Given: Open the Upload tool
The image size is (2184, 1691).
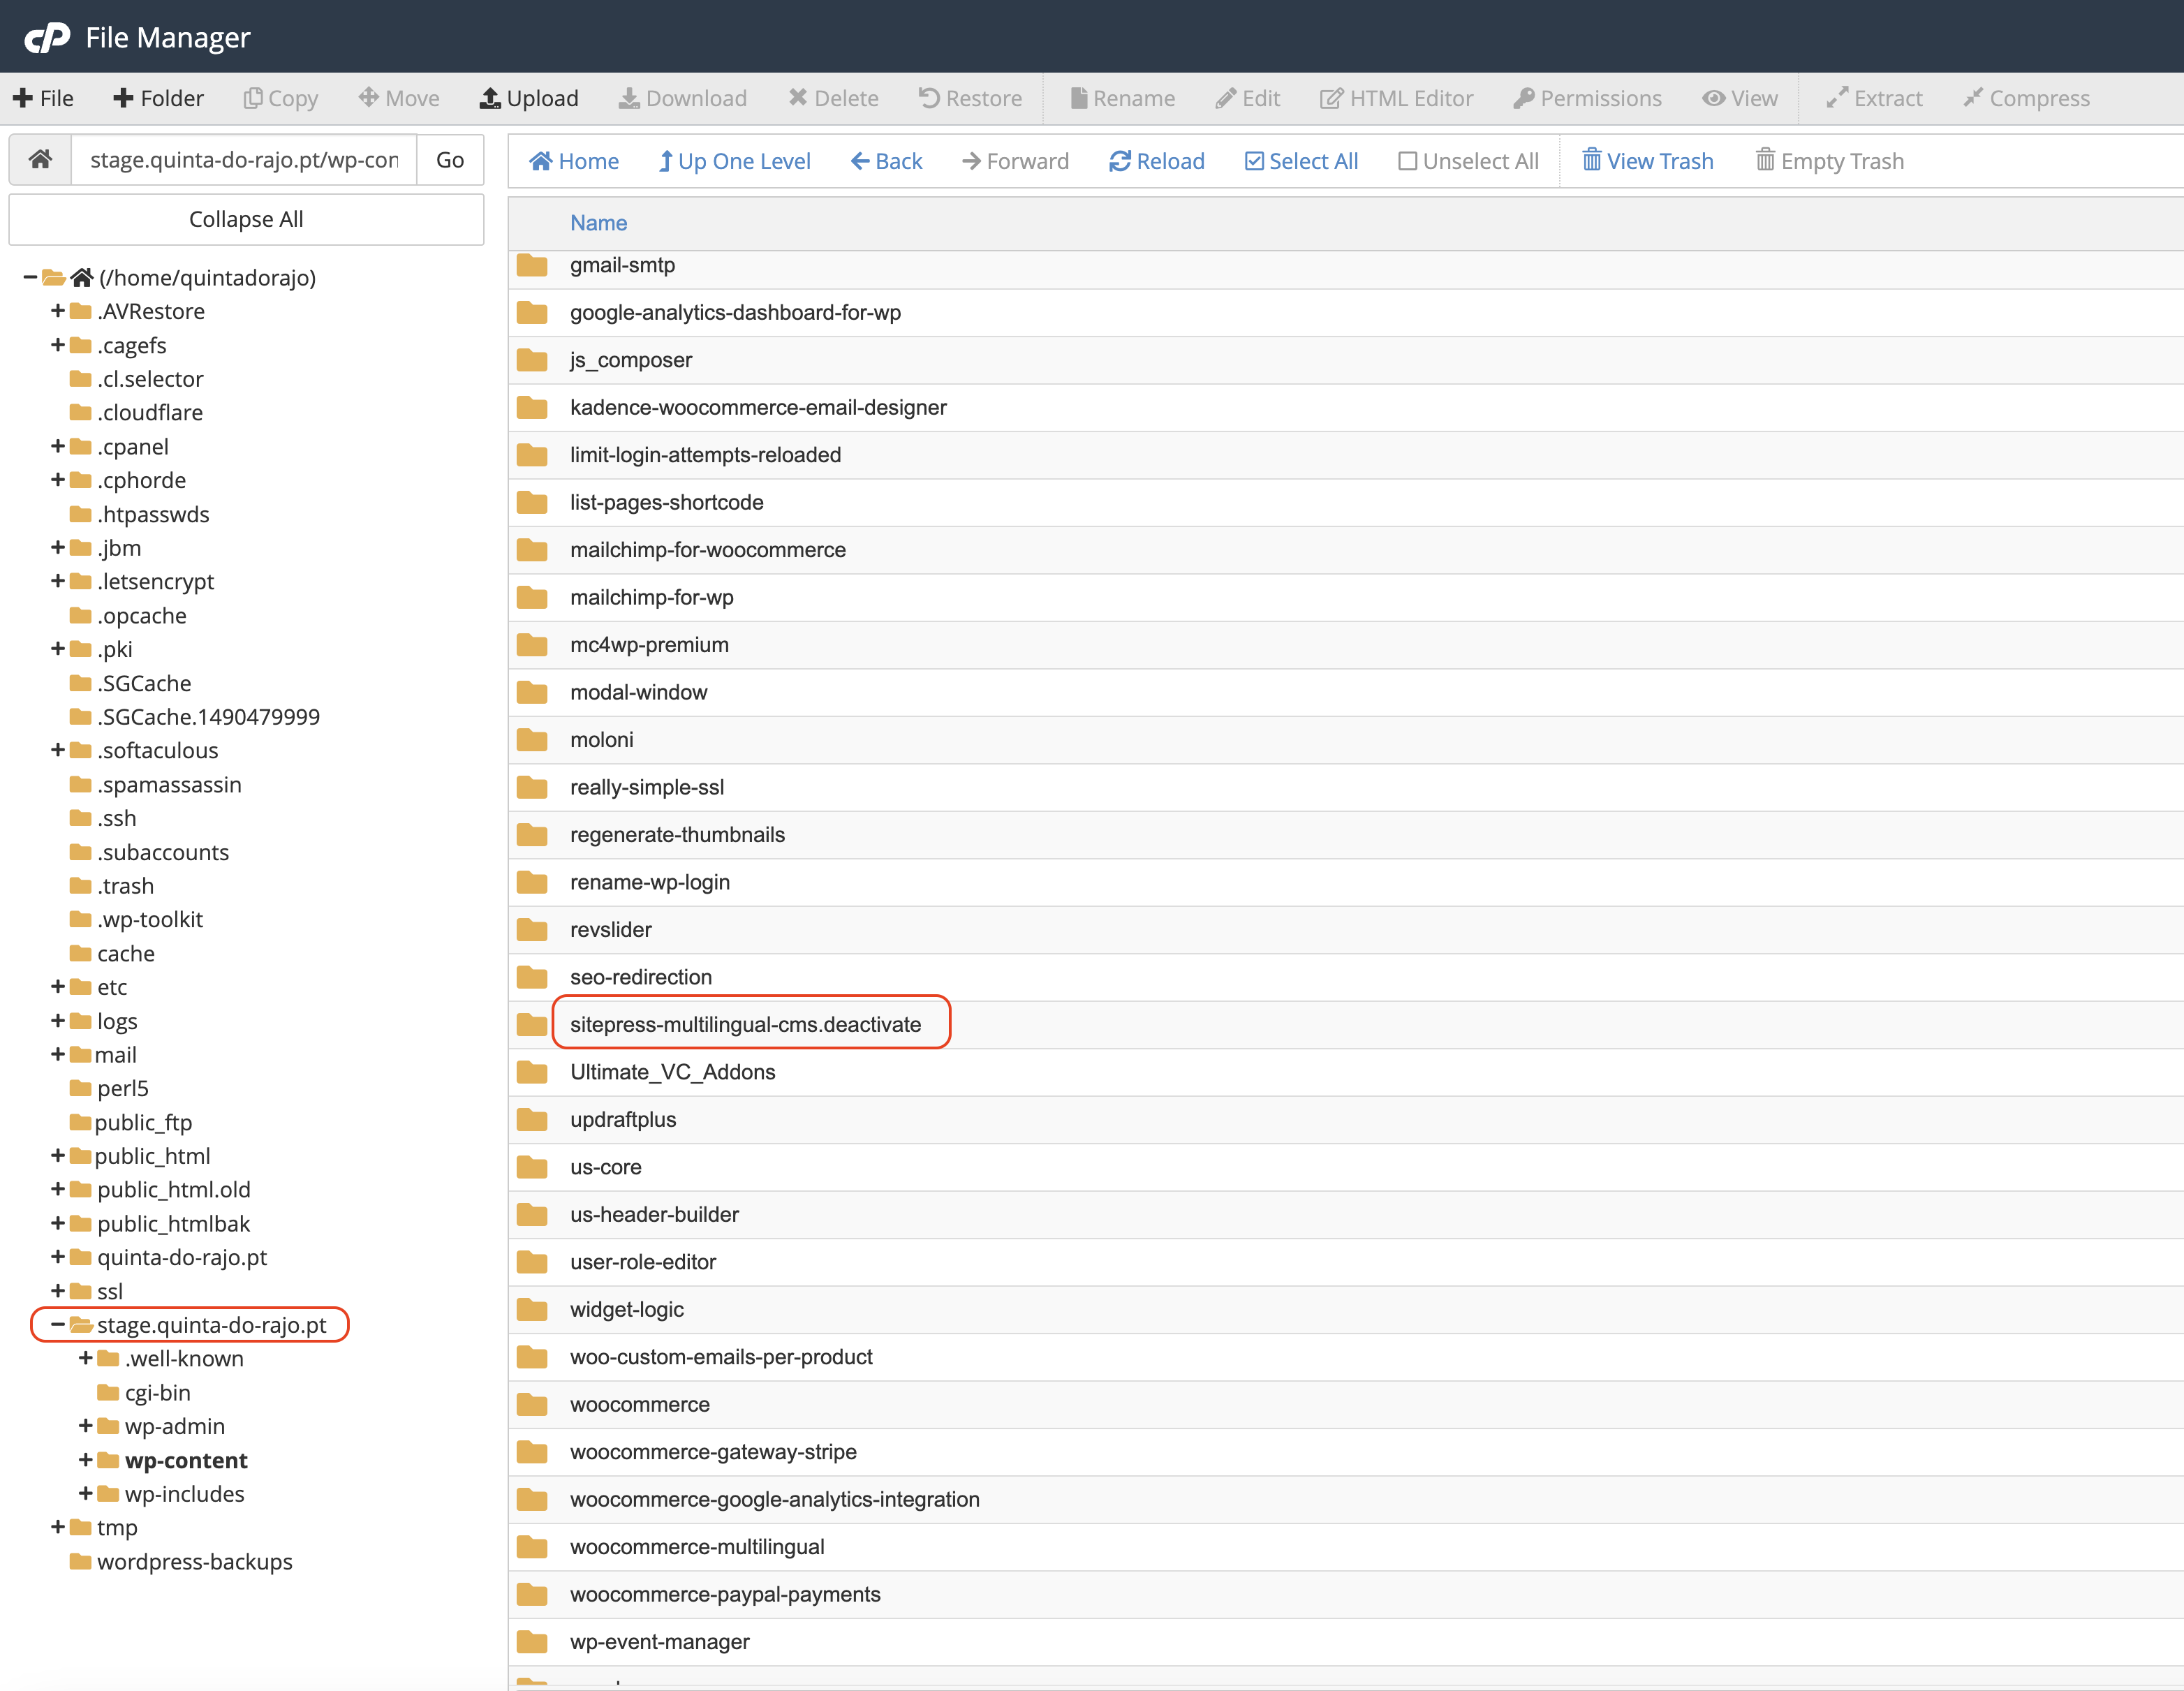Looking at the screenshot, I should [x=529, y=98].
